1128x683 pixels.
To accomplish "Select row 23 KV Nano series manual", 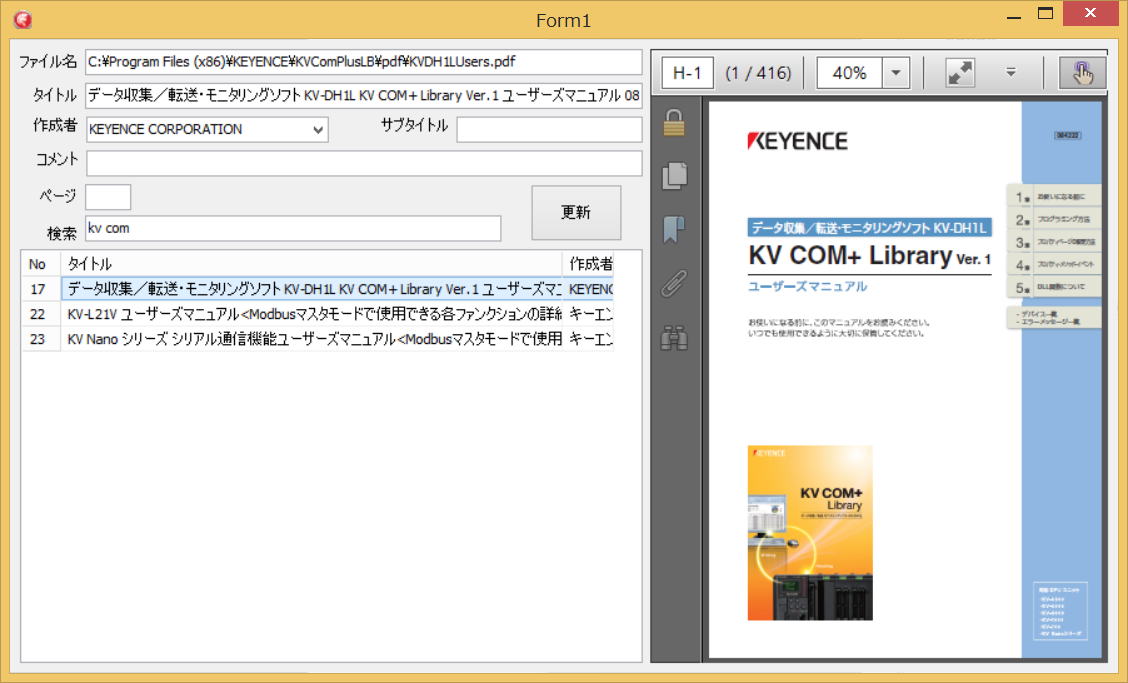I will click(317, 339).
